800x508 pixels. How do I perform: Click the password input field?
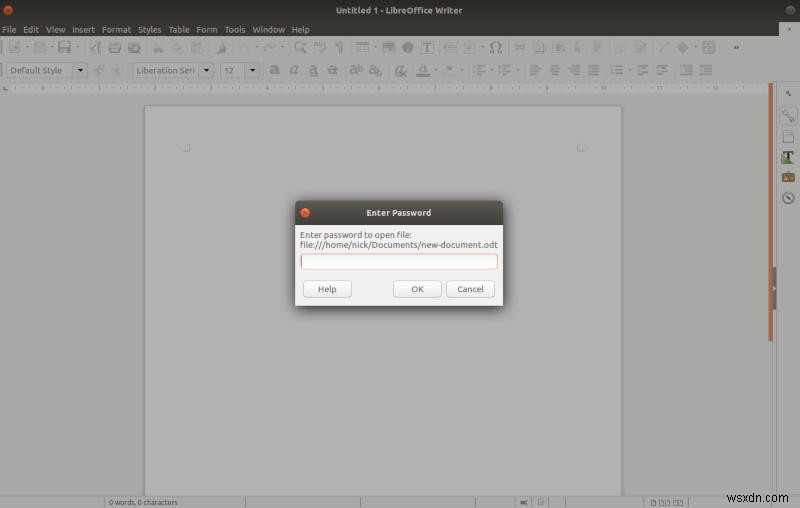[x=398, y=262]
